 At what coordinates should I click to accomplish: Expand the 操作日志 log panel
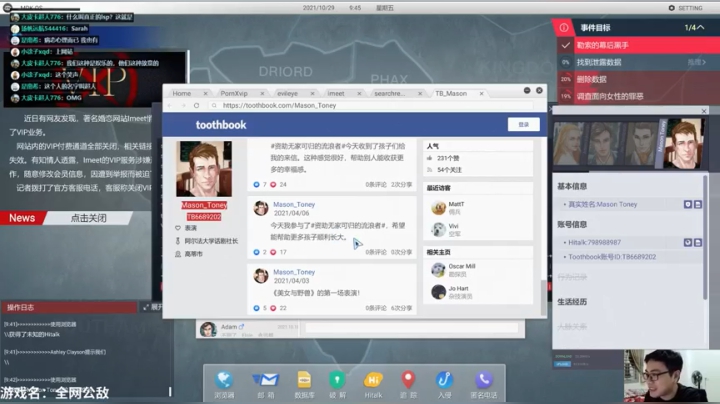click(152, 307)
